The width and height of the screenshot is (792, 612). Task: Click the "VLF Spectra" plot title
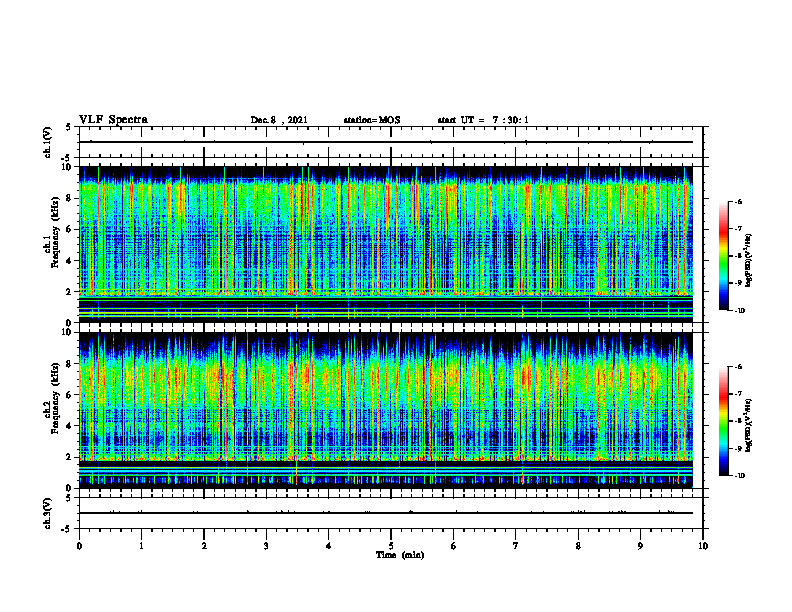click(x=113, y=120)
